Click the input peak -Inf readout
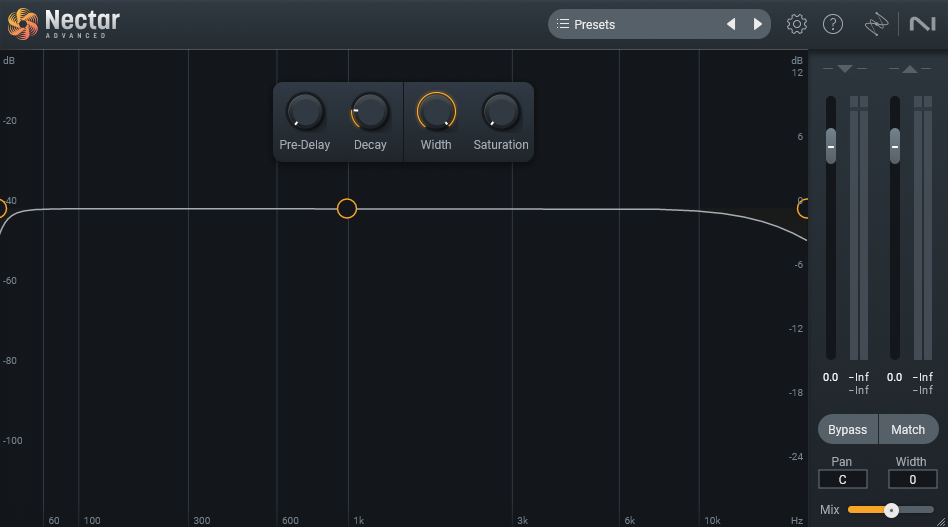The image size is (948, 527). [859, 377]
